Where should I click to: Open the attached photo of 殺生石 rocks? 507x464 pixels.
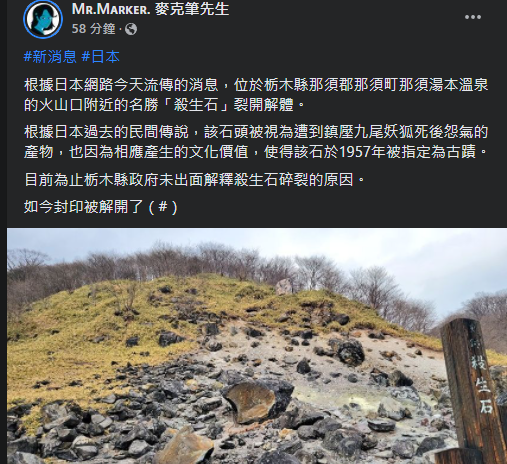pos(257,346)
